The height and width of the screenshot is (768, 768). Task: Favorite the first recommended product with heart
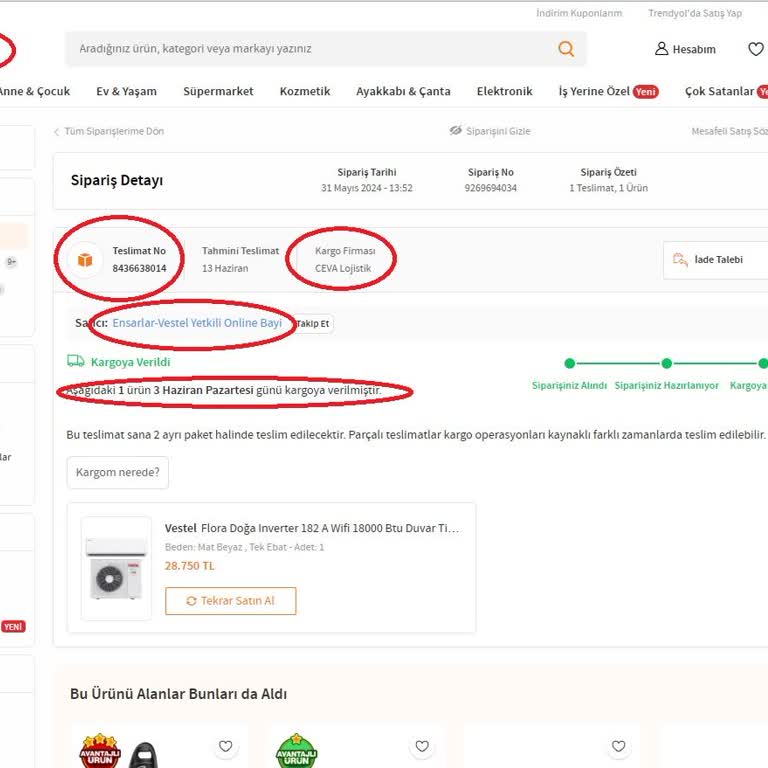(x=225, y=746)
